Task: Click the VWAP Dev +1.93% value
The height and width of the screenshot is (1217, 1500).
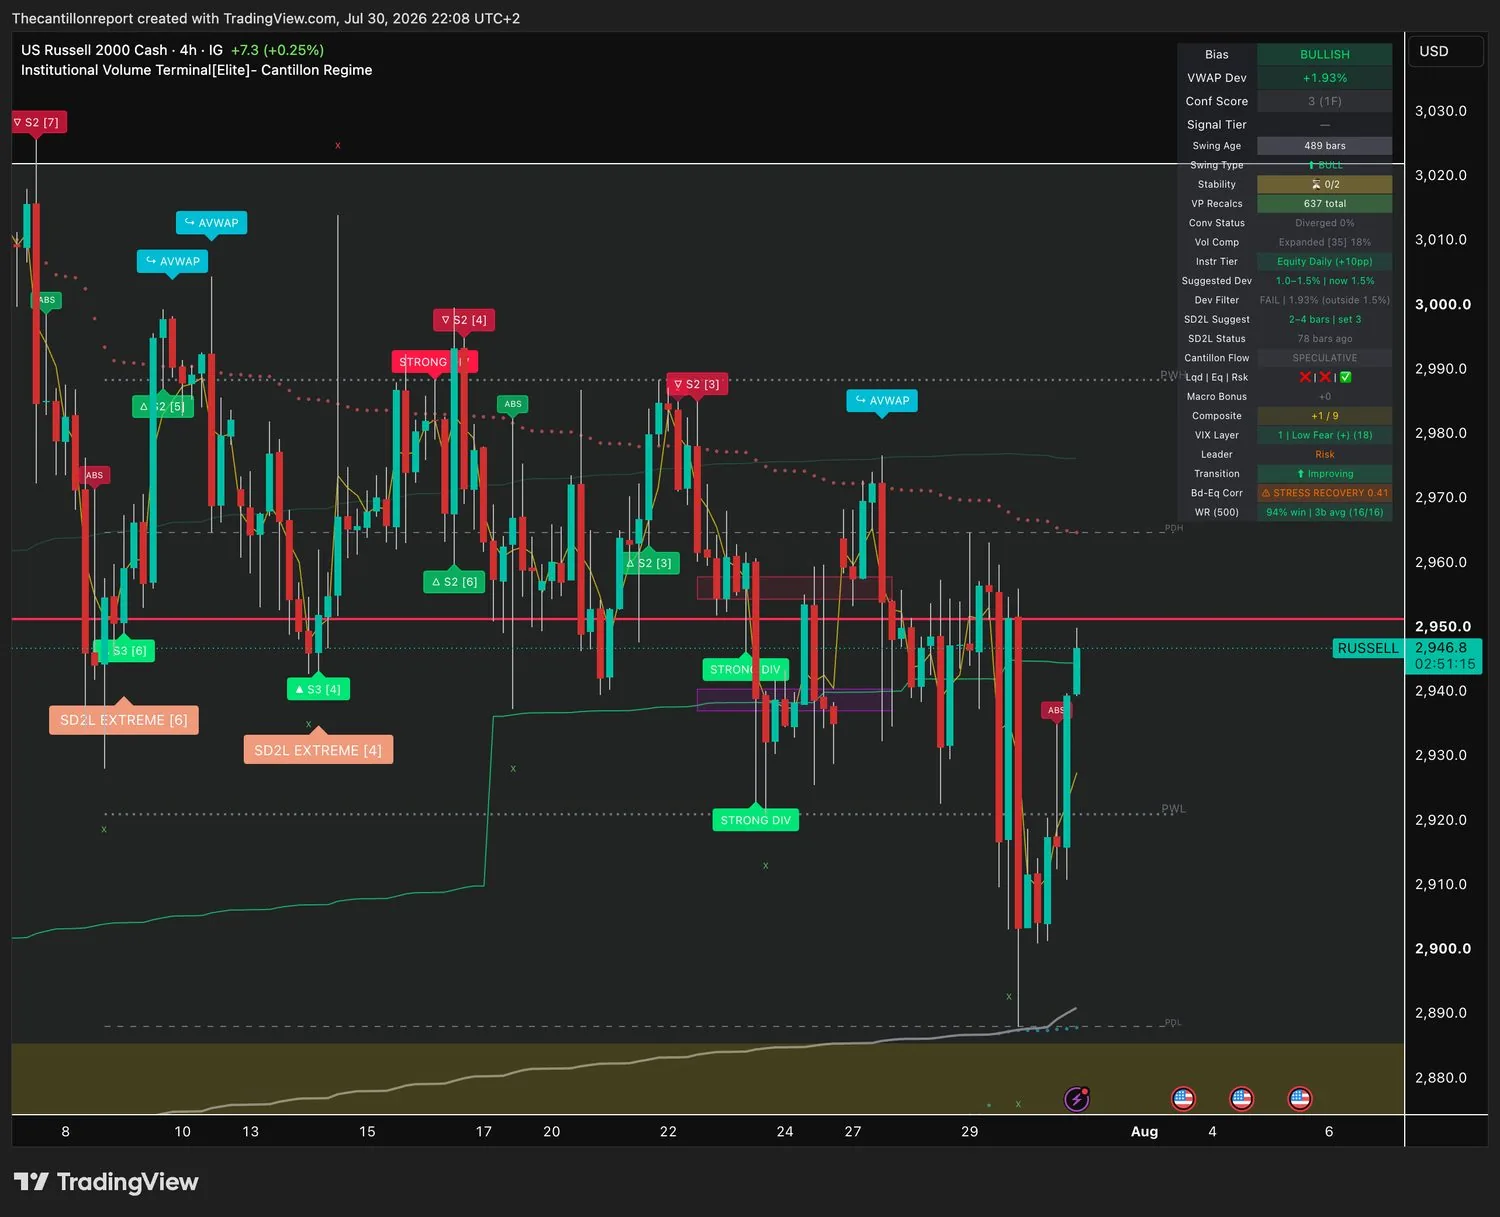Action: pyautogui.click(x=1324, y=78)
